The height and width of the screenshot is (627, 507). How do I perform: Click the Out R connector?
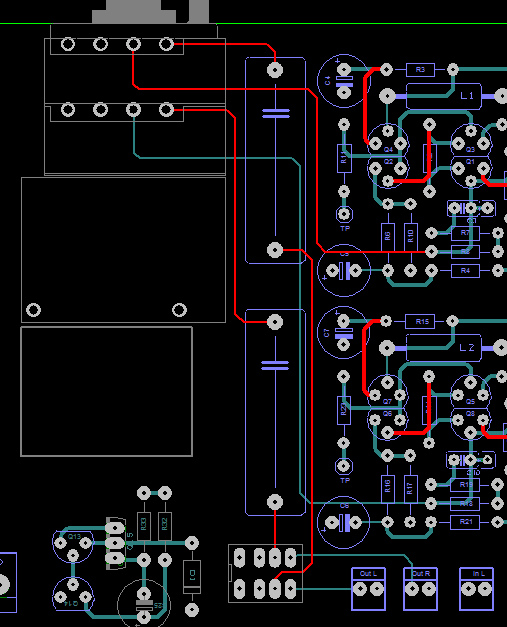pyautogui.click(x=420, y=589)
